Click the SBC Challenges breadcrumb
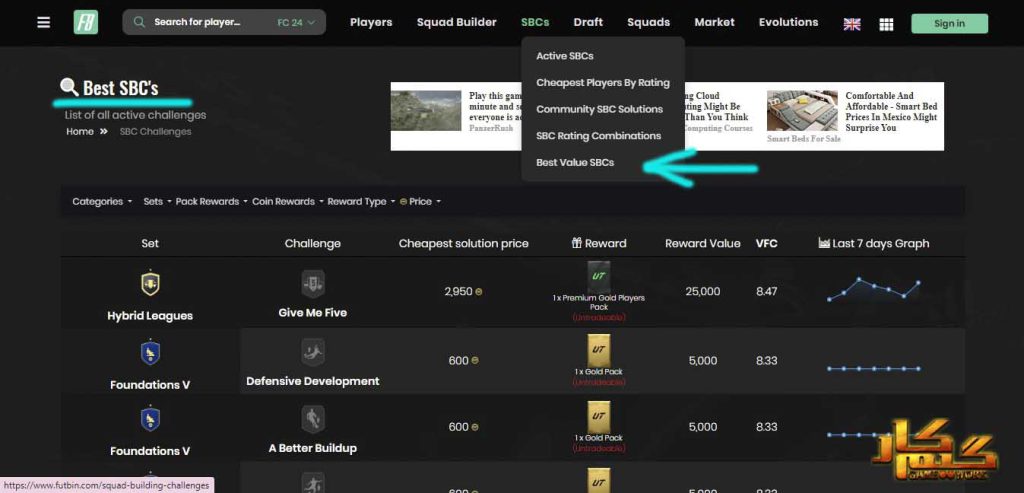The height and width of the screenshot is (493, 1024). coord(155,131)
